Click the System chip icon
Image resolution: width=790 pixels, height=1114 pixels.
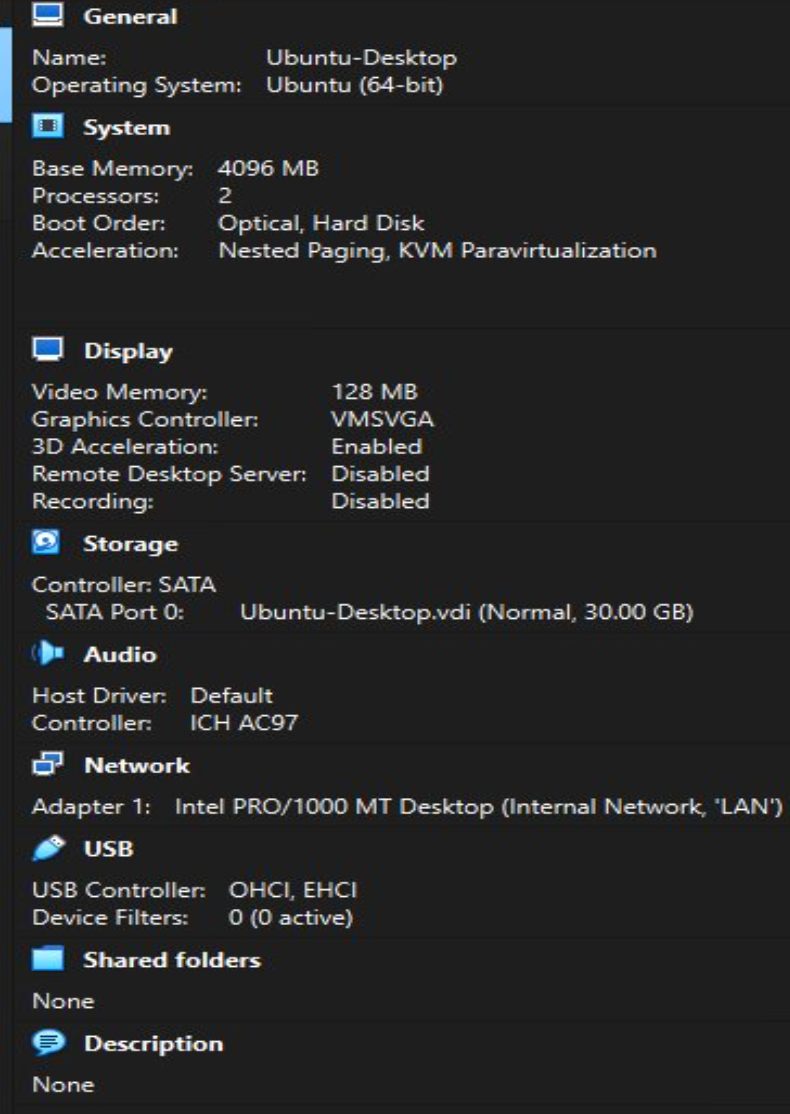coord(47,128)
